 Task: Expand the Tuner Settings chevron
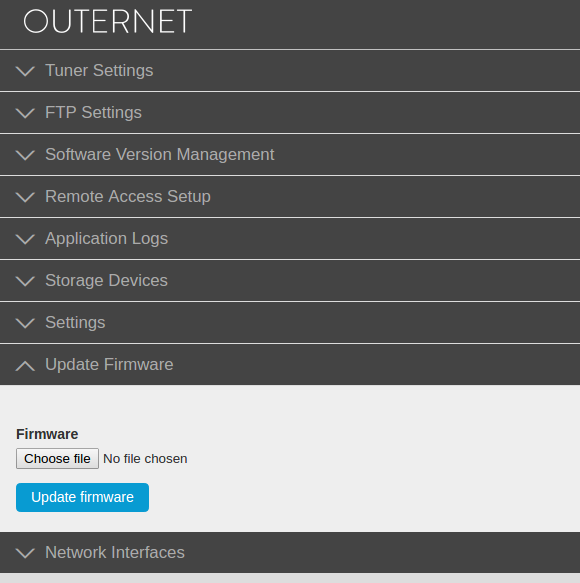tap(25, 71)
